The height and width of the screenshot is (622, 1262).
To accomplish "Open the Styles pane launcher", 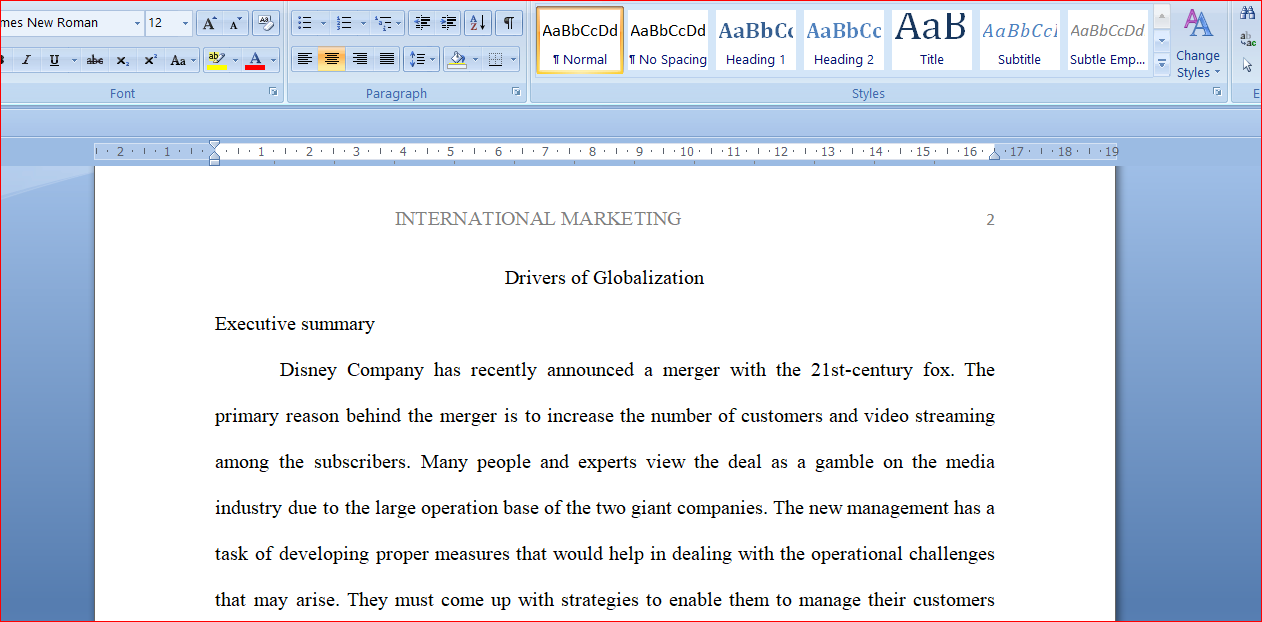I will 1217,92.
